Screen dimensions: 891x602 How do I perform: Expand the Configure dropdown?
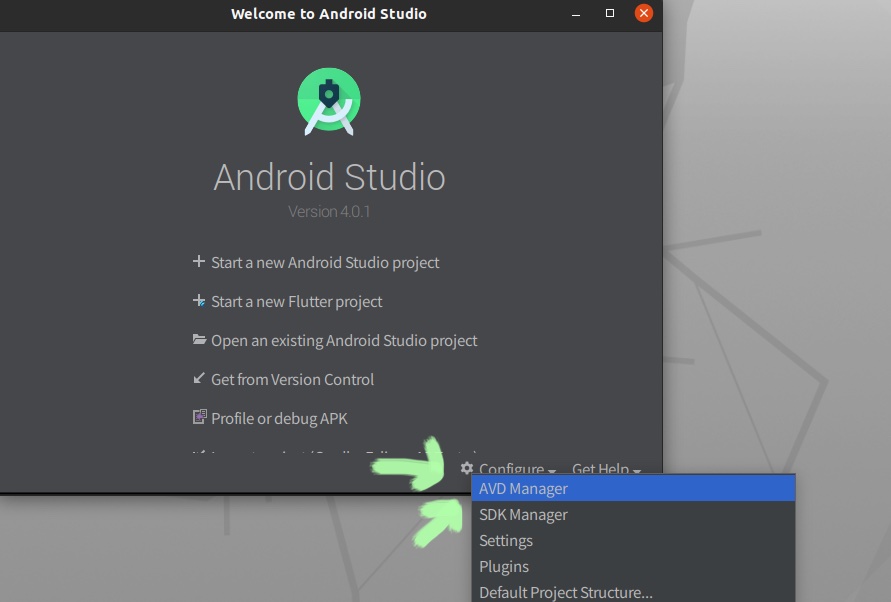517,468
